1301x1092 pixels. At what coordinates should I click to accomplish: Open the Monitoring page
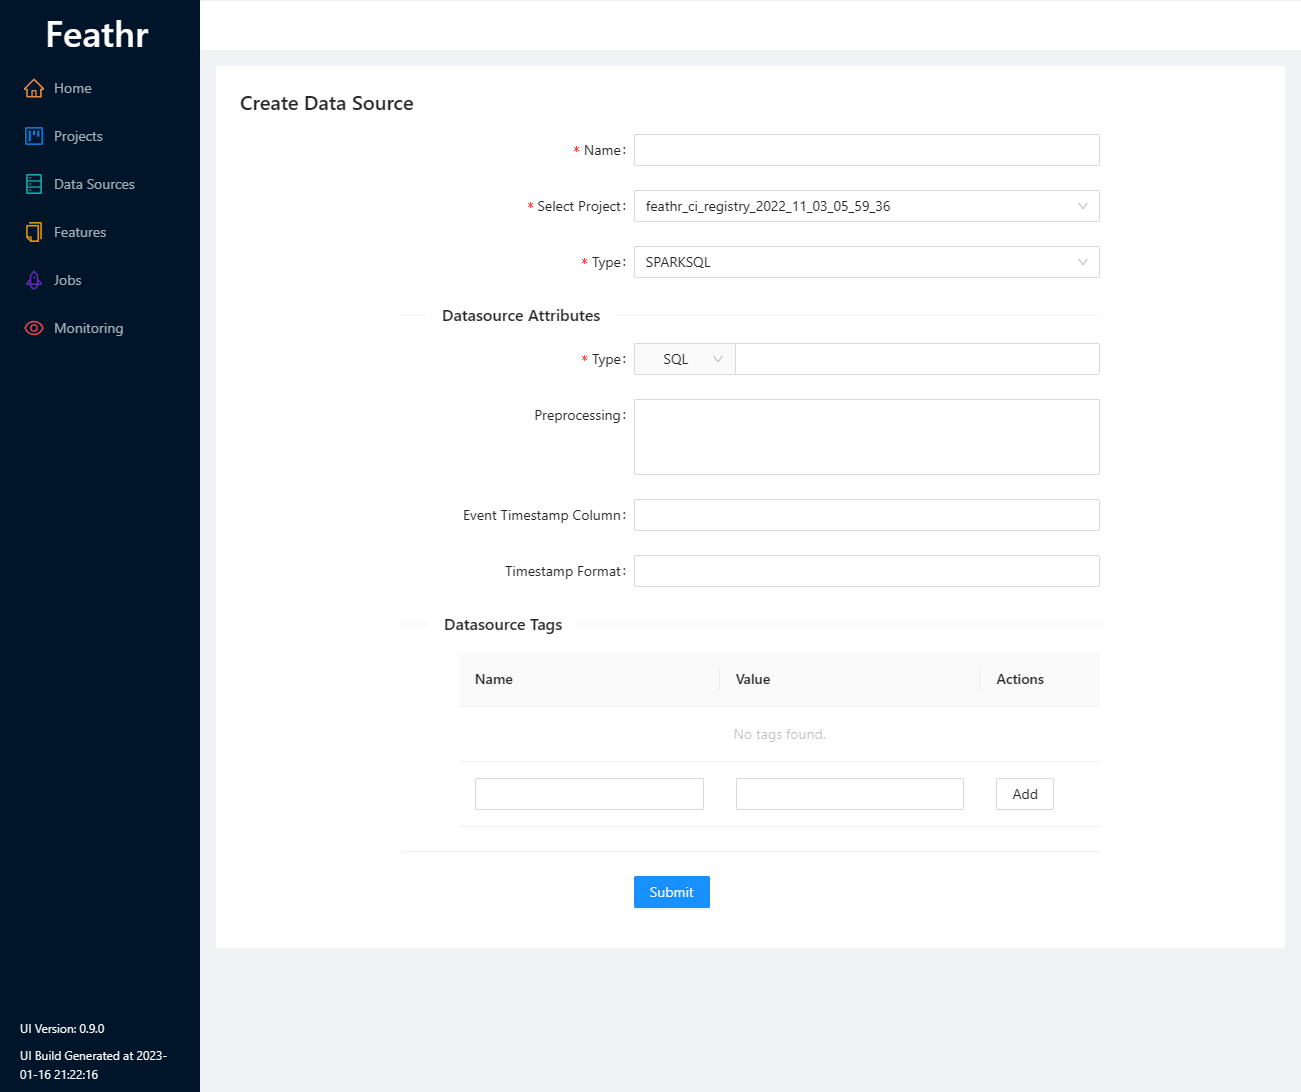(100, 328)
